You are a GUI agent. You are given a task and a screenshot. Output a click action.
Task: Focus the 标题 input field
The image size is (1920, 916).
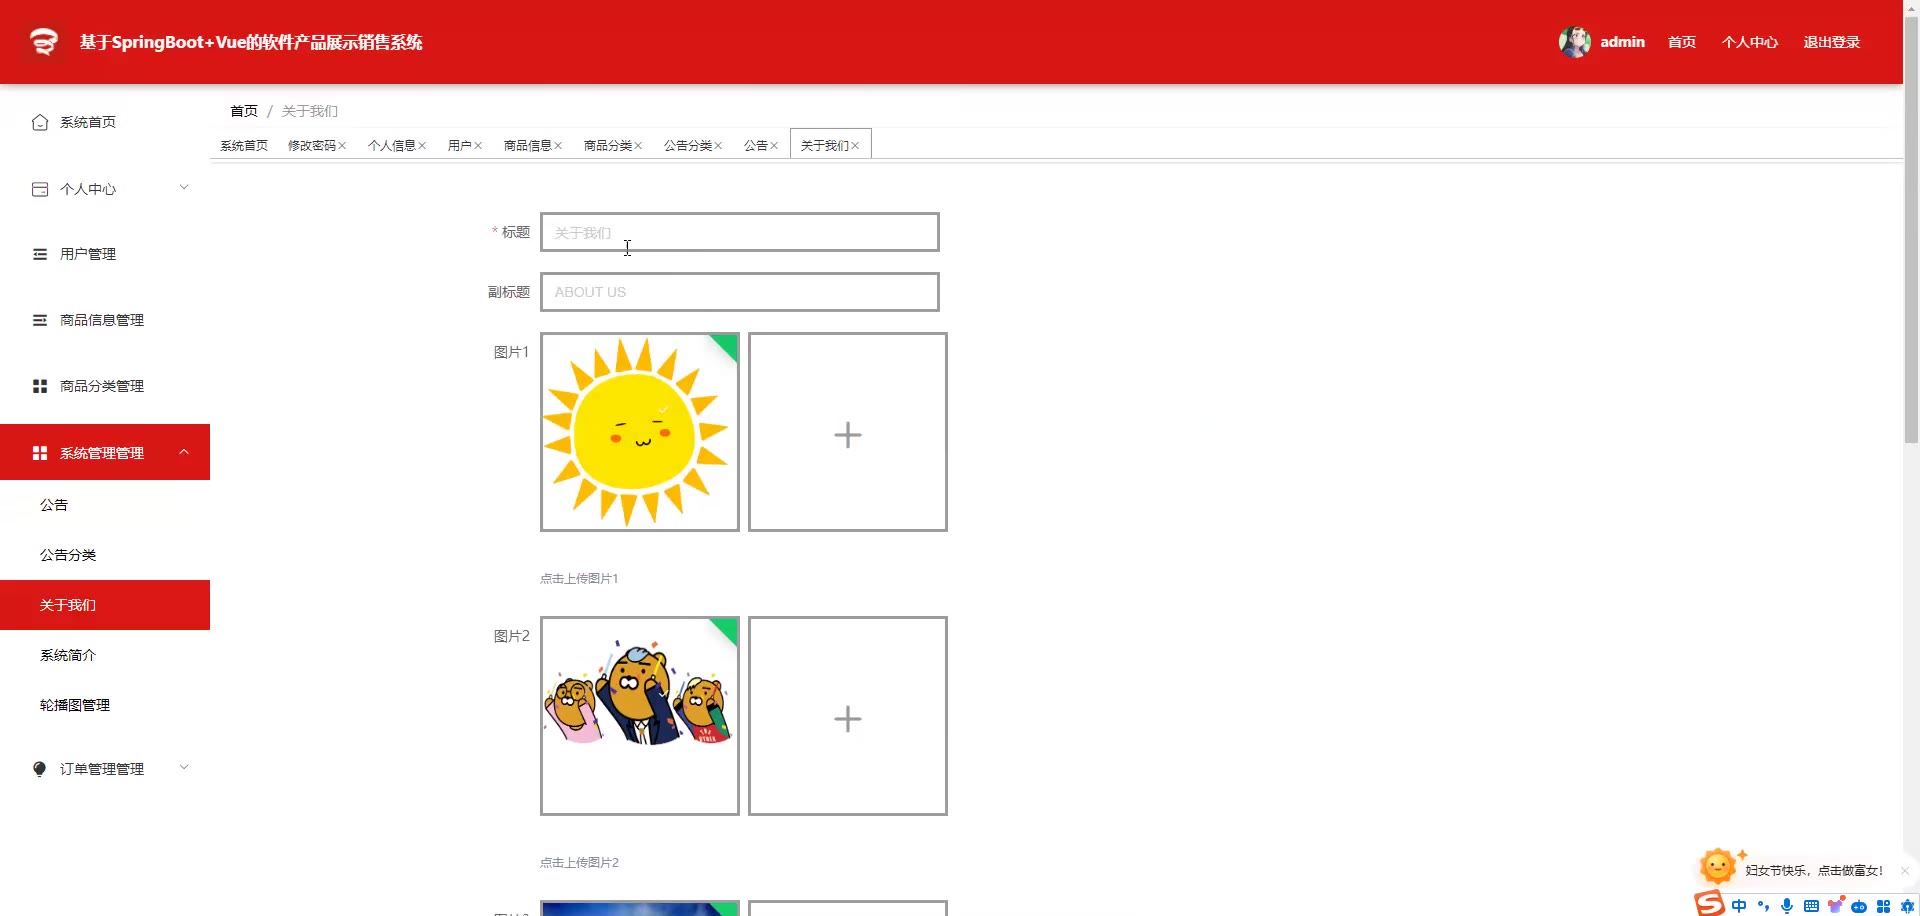click(x=740, y=232)
